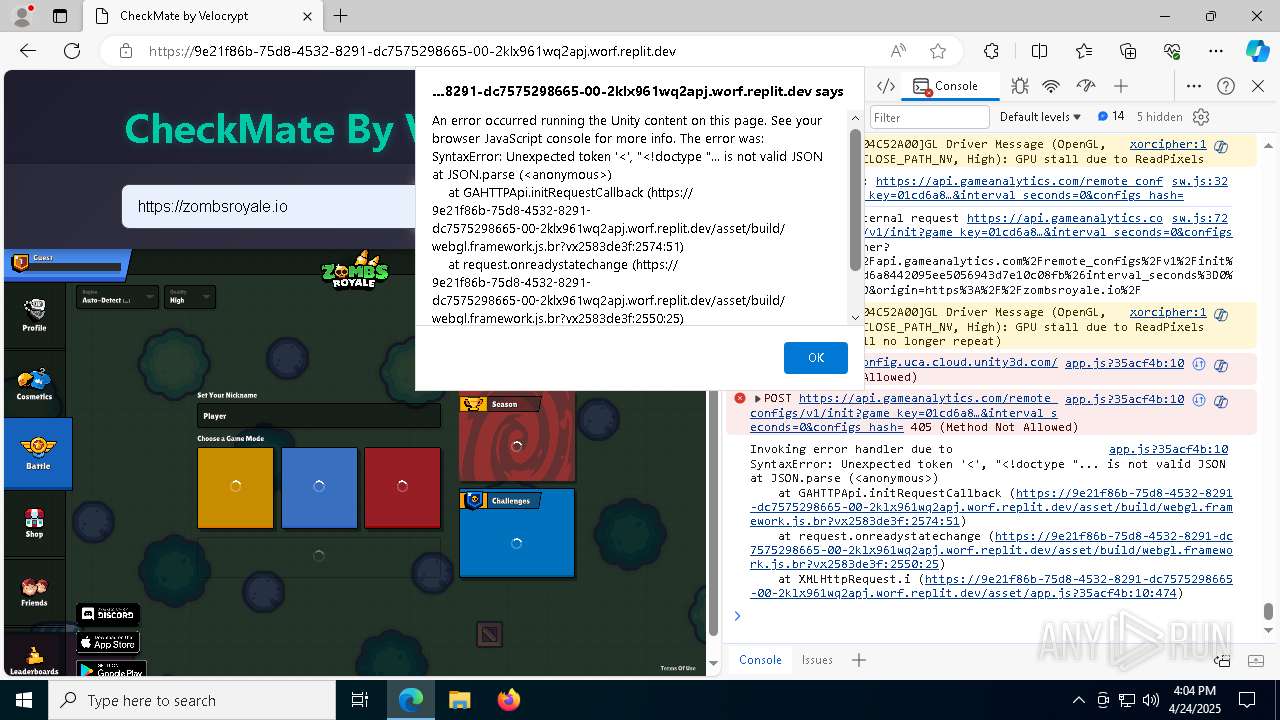View site information via the lock icon
Screen dimensions: 1280x720
(125, 51)
